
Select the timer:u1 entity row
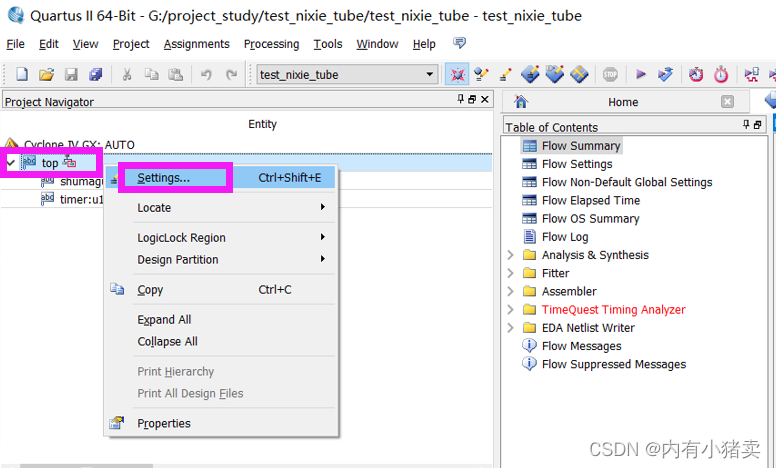[82, 199]
